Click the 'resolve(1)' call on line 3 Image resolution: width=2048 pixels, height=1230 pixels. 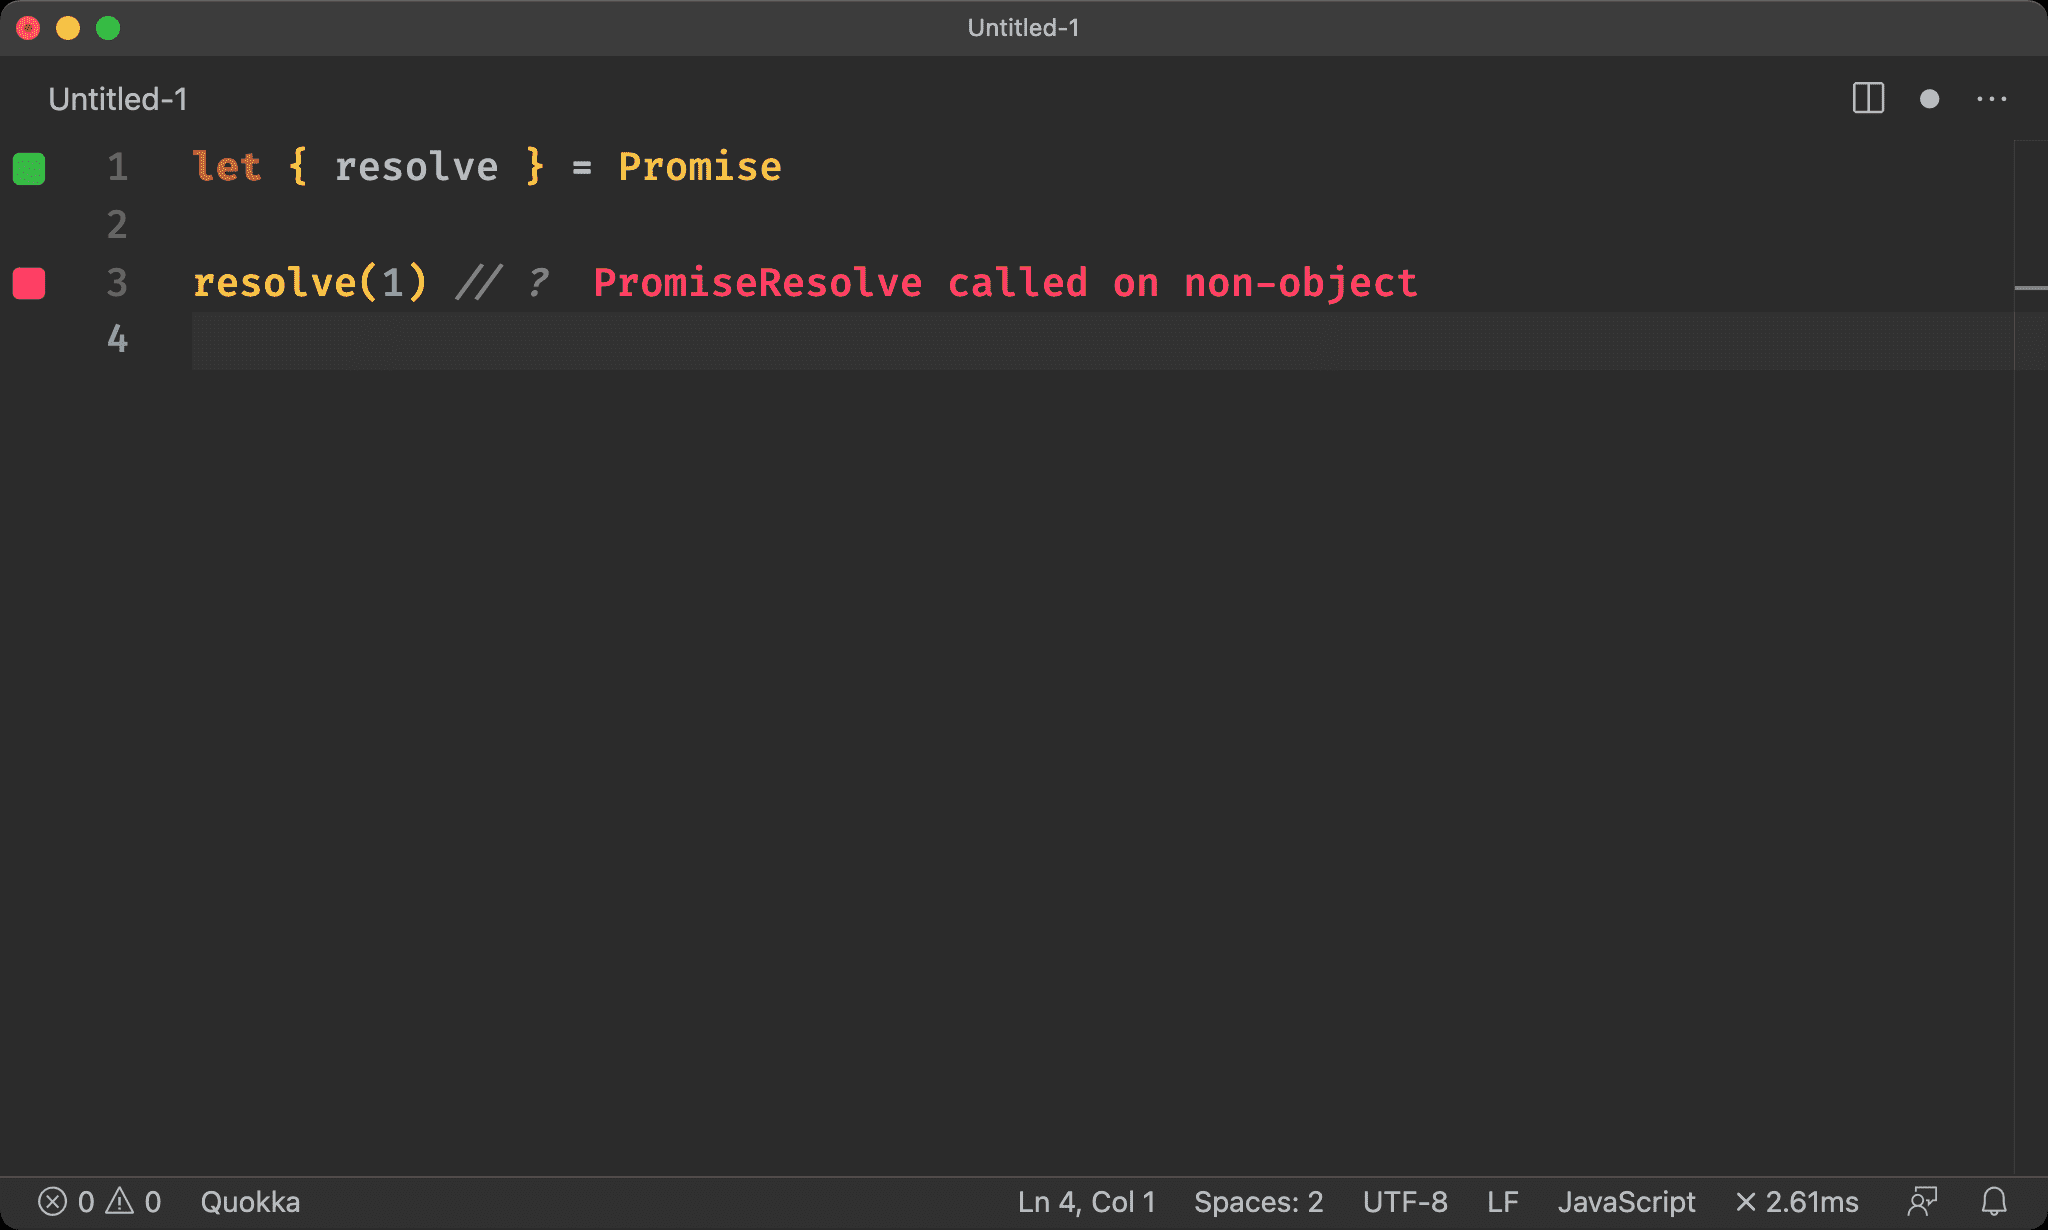(x=310, y=282)
